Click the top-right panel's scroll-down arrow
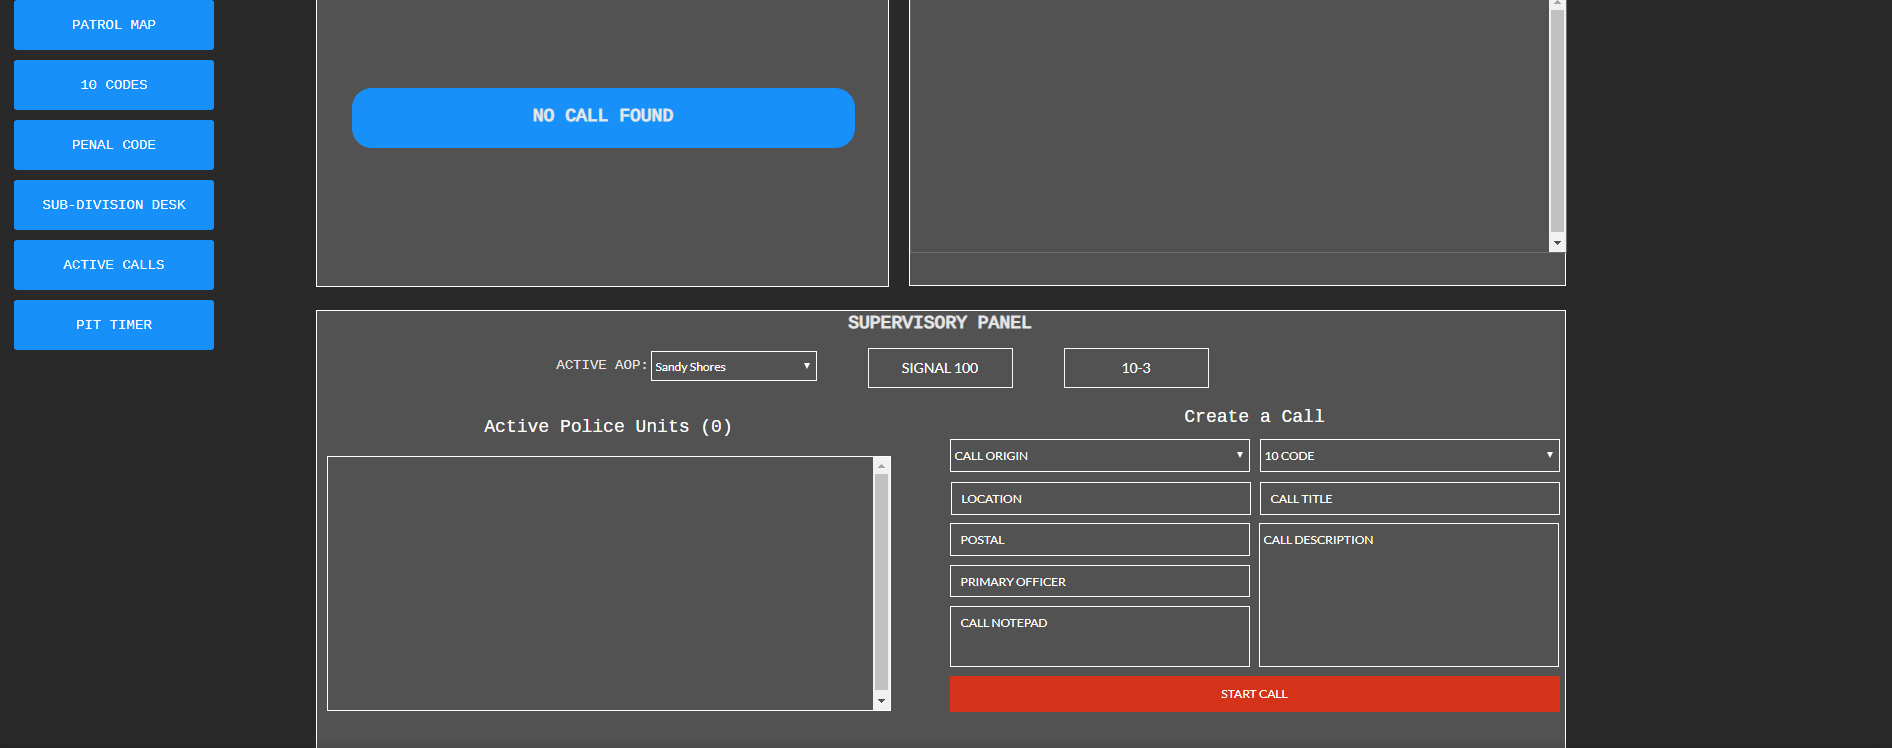 [1557, 243]
